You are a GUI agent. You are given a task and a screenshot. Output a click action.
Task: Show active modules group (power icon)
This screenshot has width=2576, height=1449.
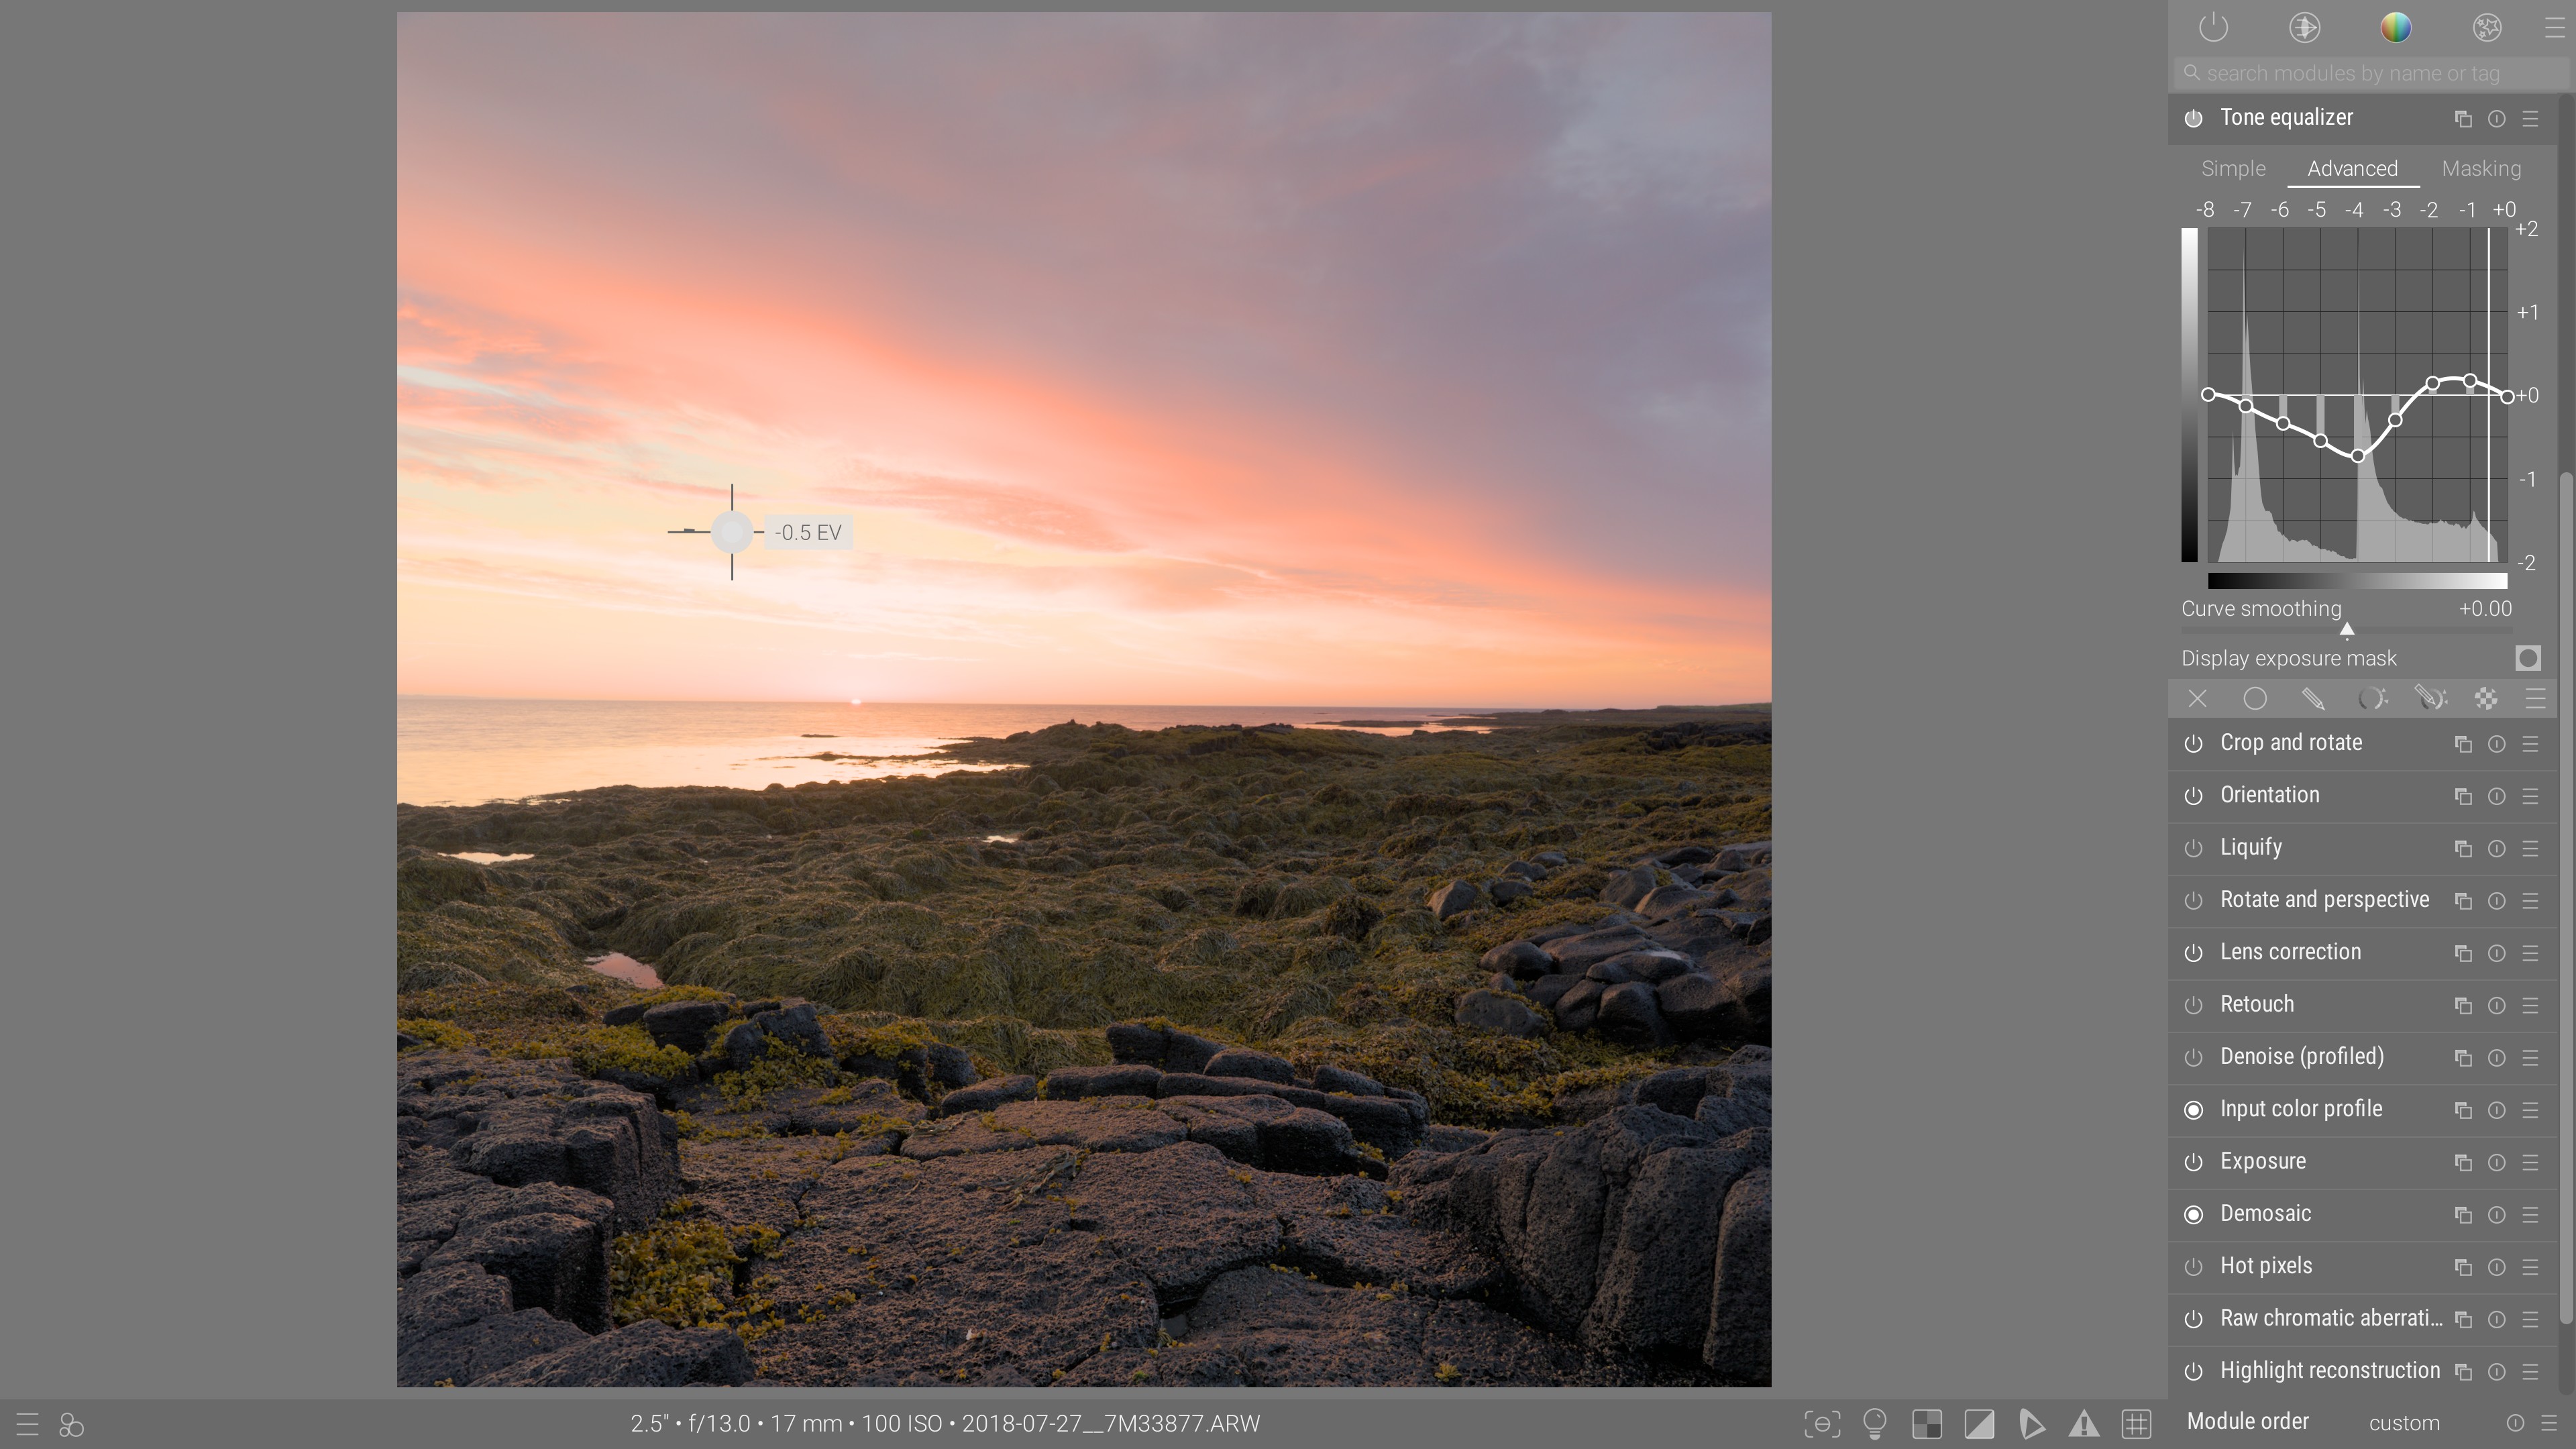pyautogui.click(x=2214, y=27)
